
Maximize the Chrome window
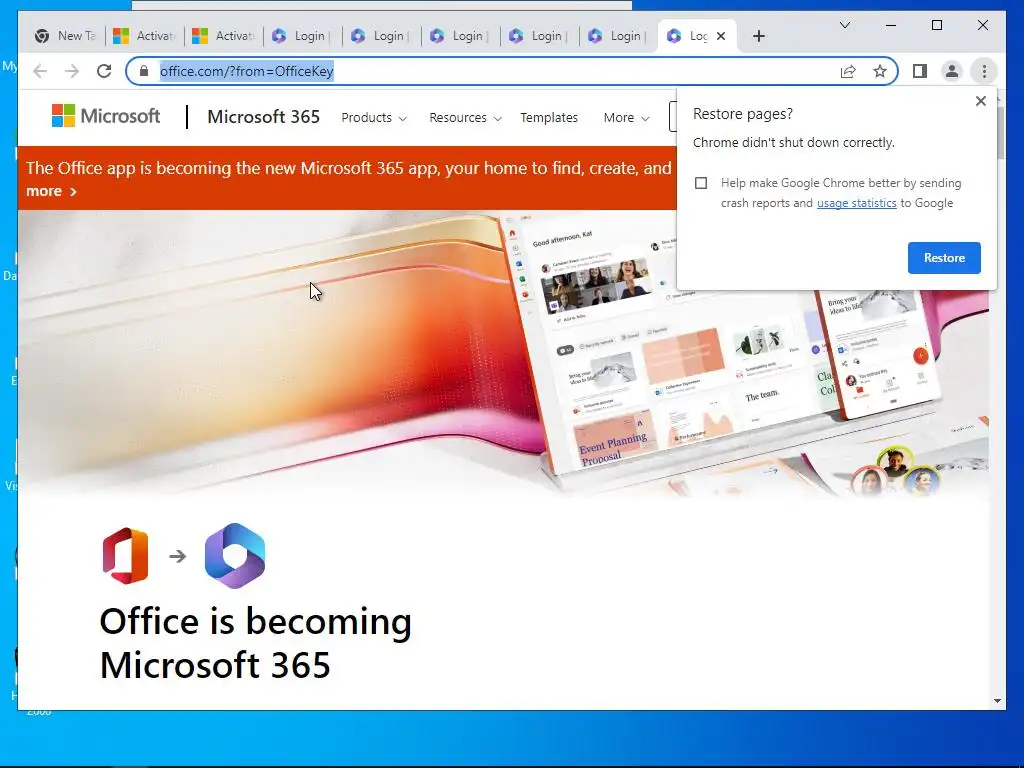(x=936, y=25)
